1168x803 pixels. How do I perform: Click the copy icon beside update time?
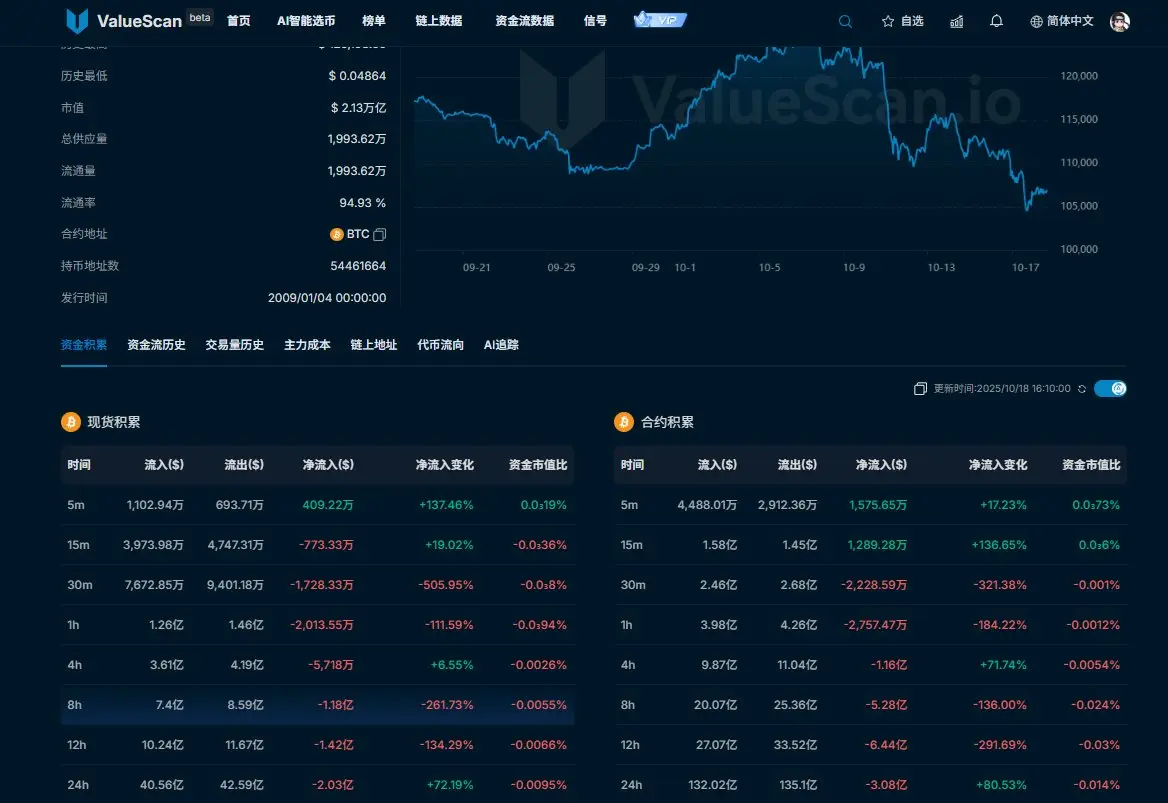click(920, 389)
